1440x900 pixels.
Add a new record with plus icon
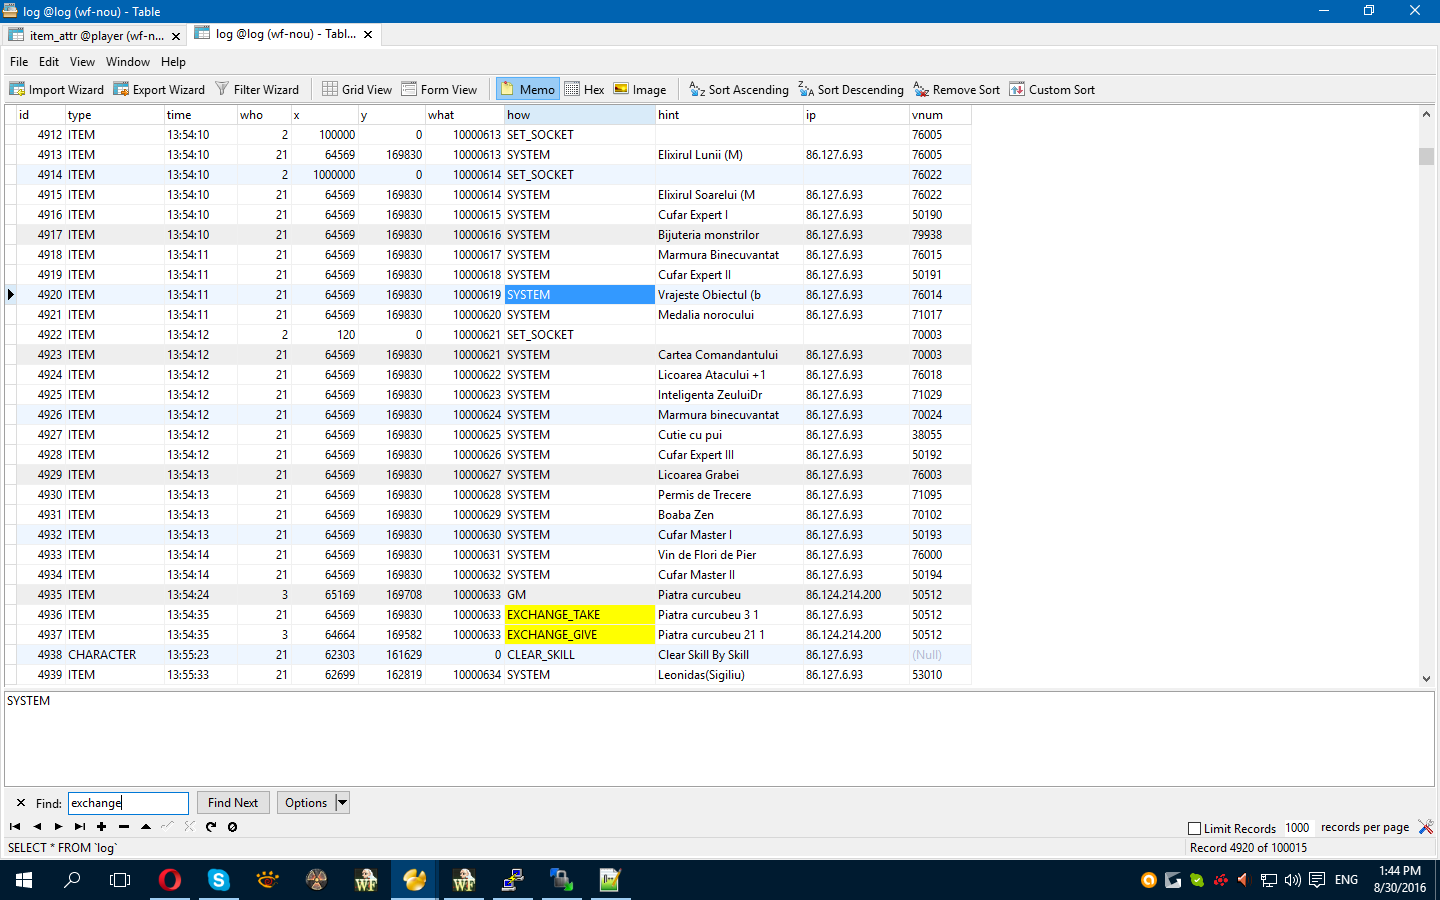pos(101,826)
